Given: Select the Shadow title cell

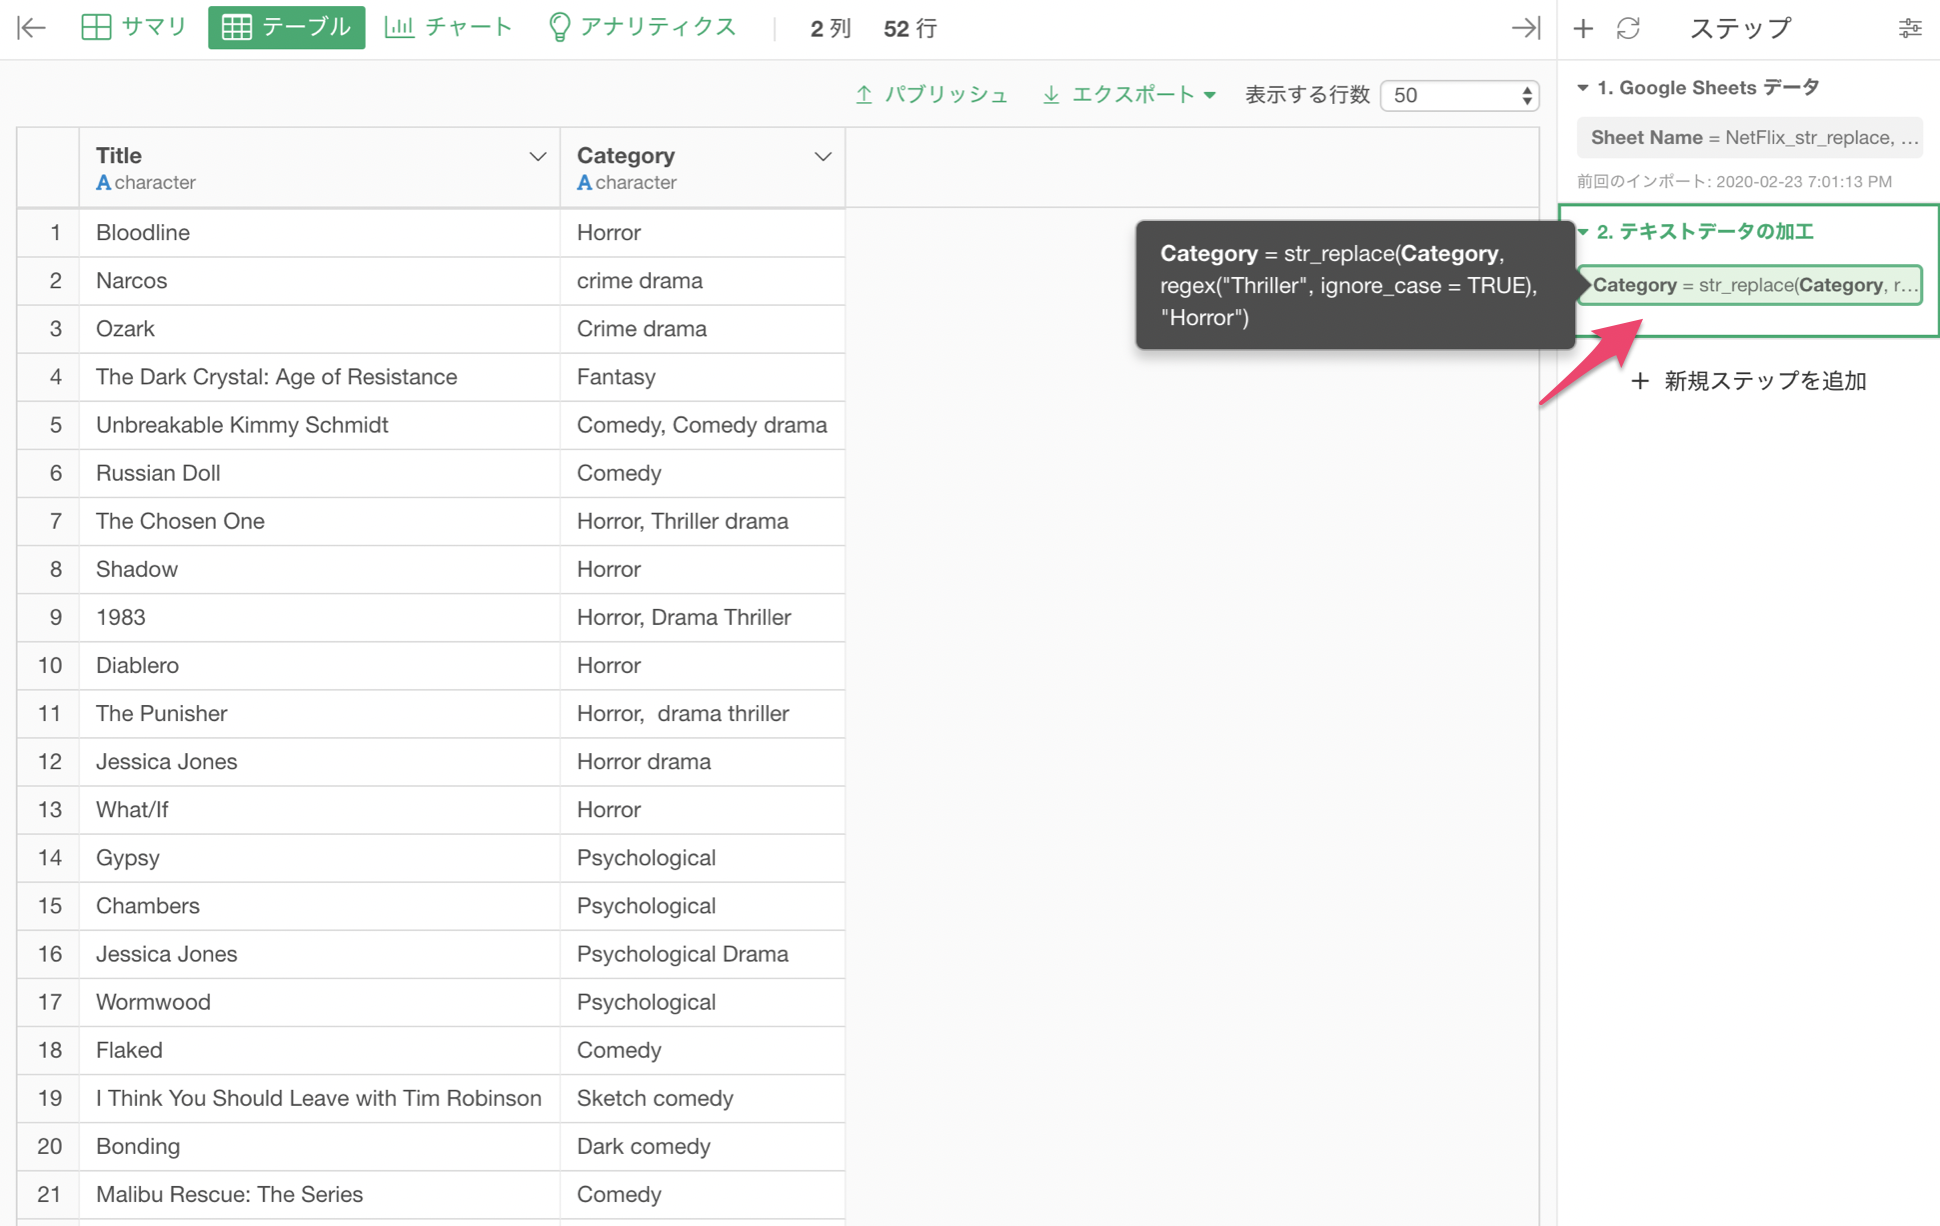Looking at the screenshot, I should (320, 569).
